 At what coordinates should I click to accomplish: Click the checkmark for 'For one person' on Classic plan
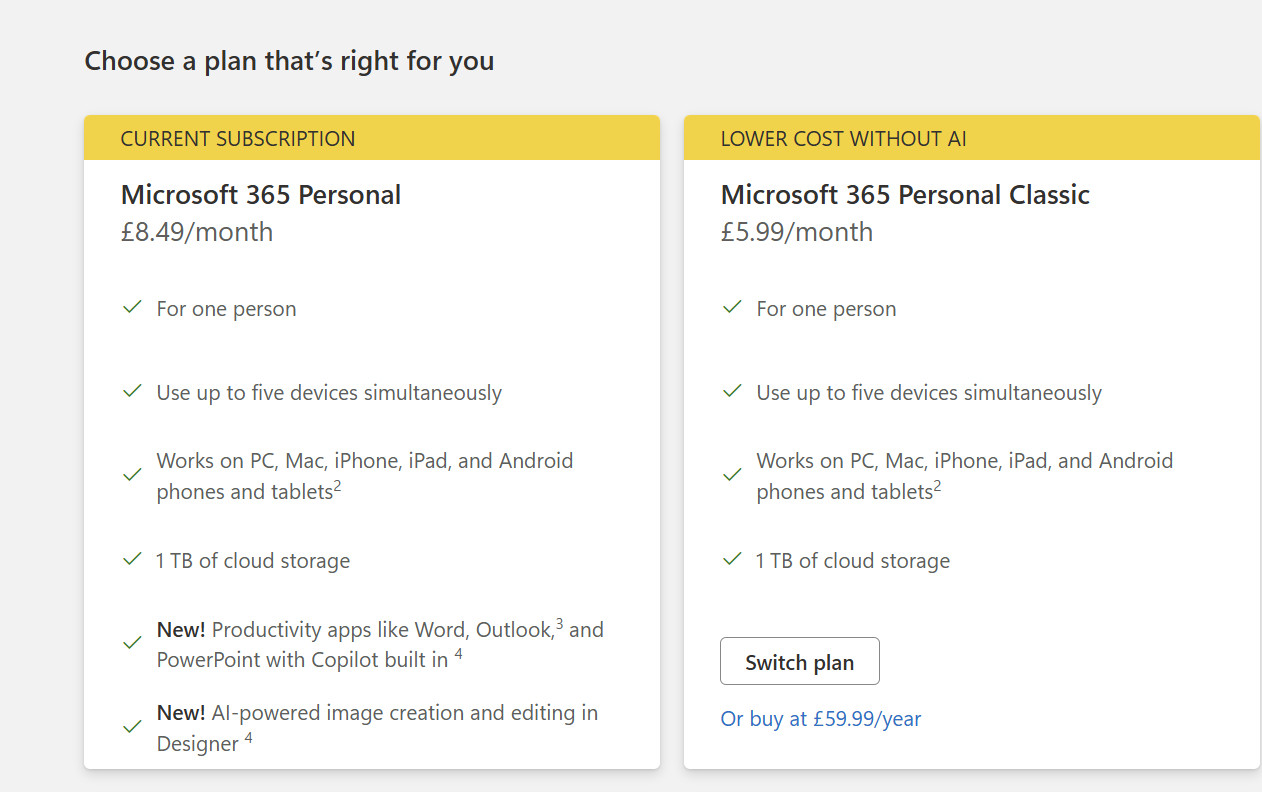[x=731, y=307]
